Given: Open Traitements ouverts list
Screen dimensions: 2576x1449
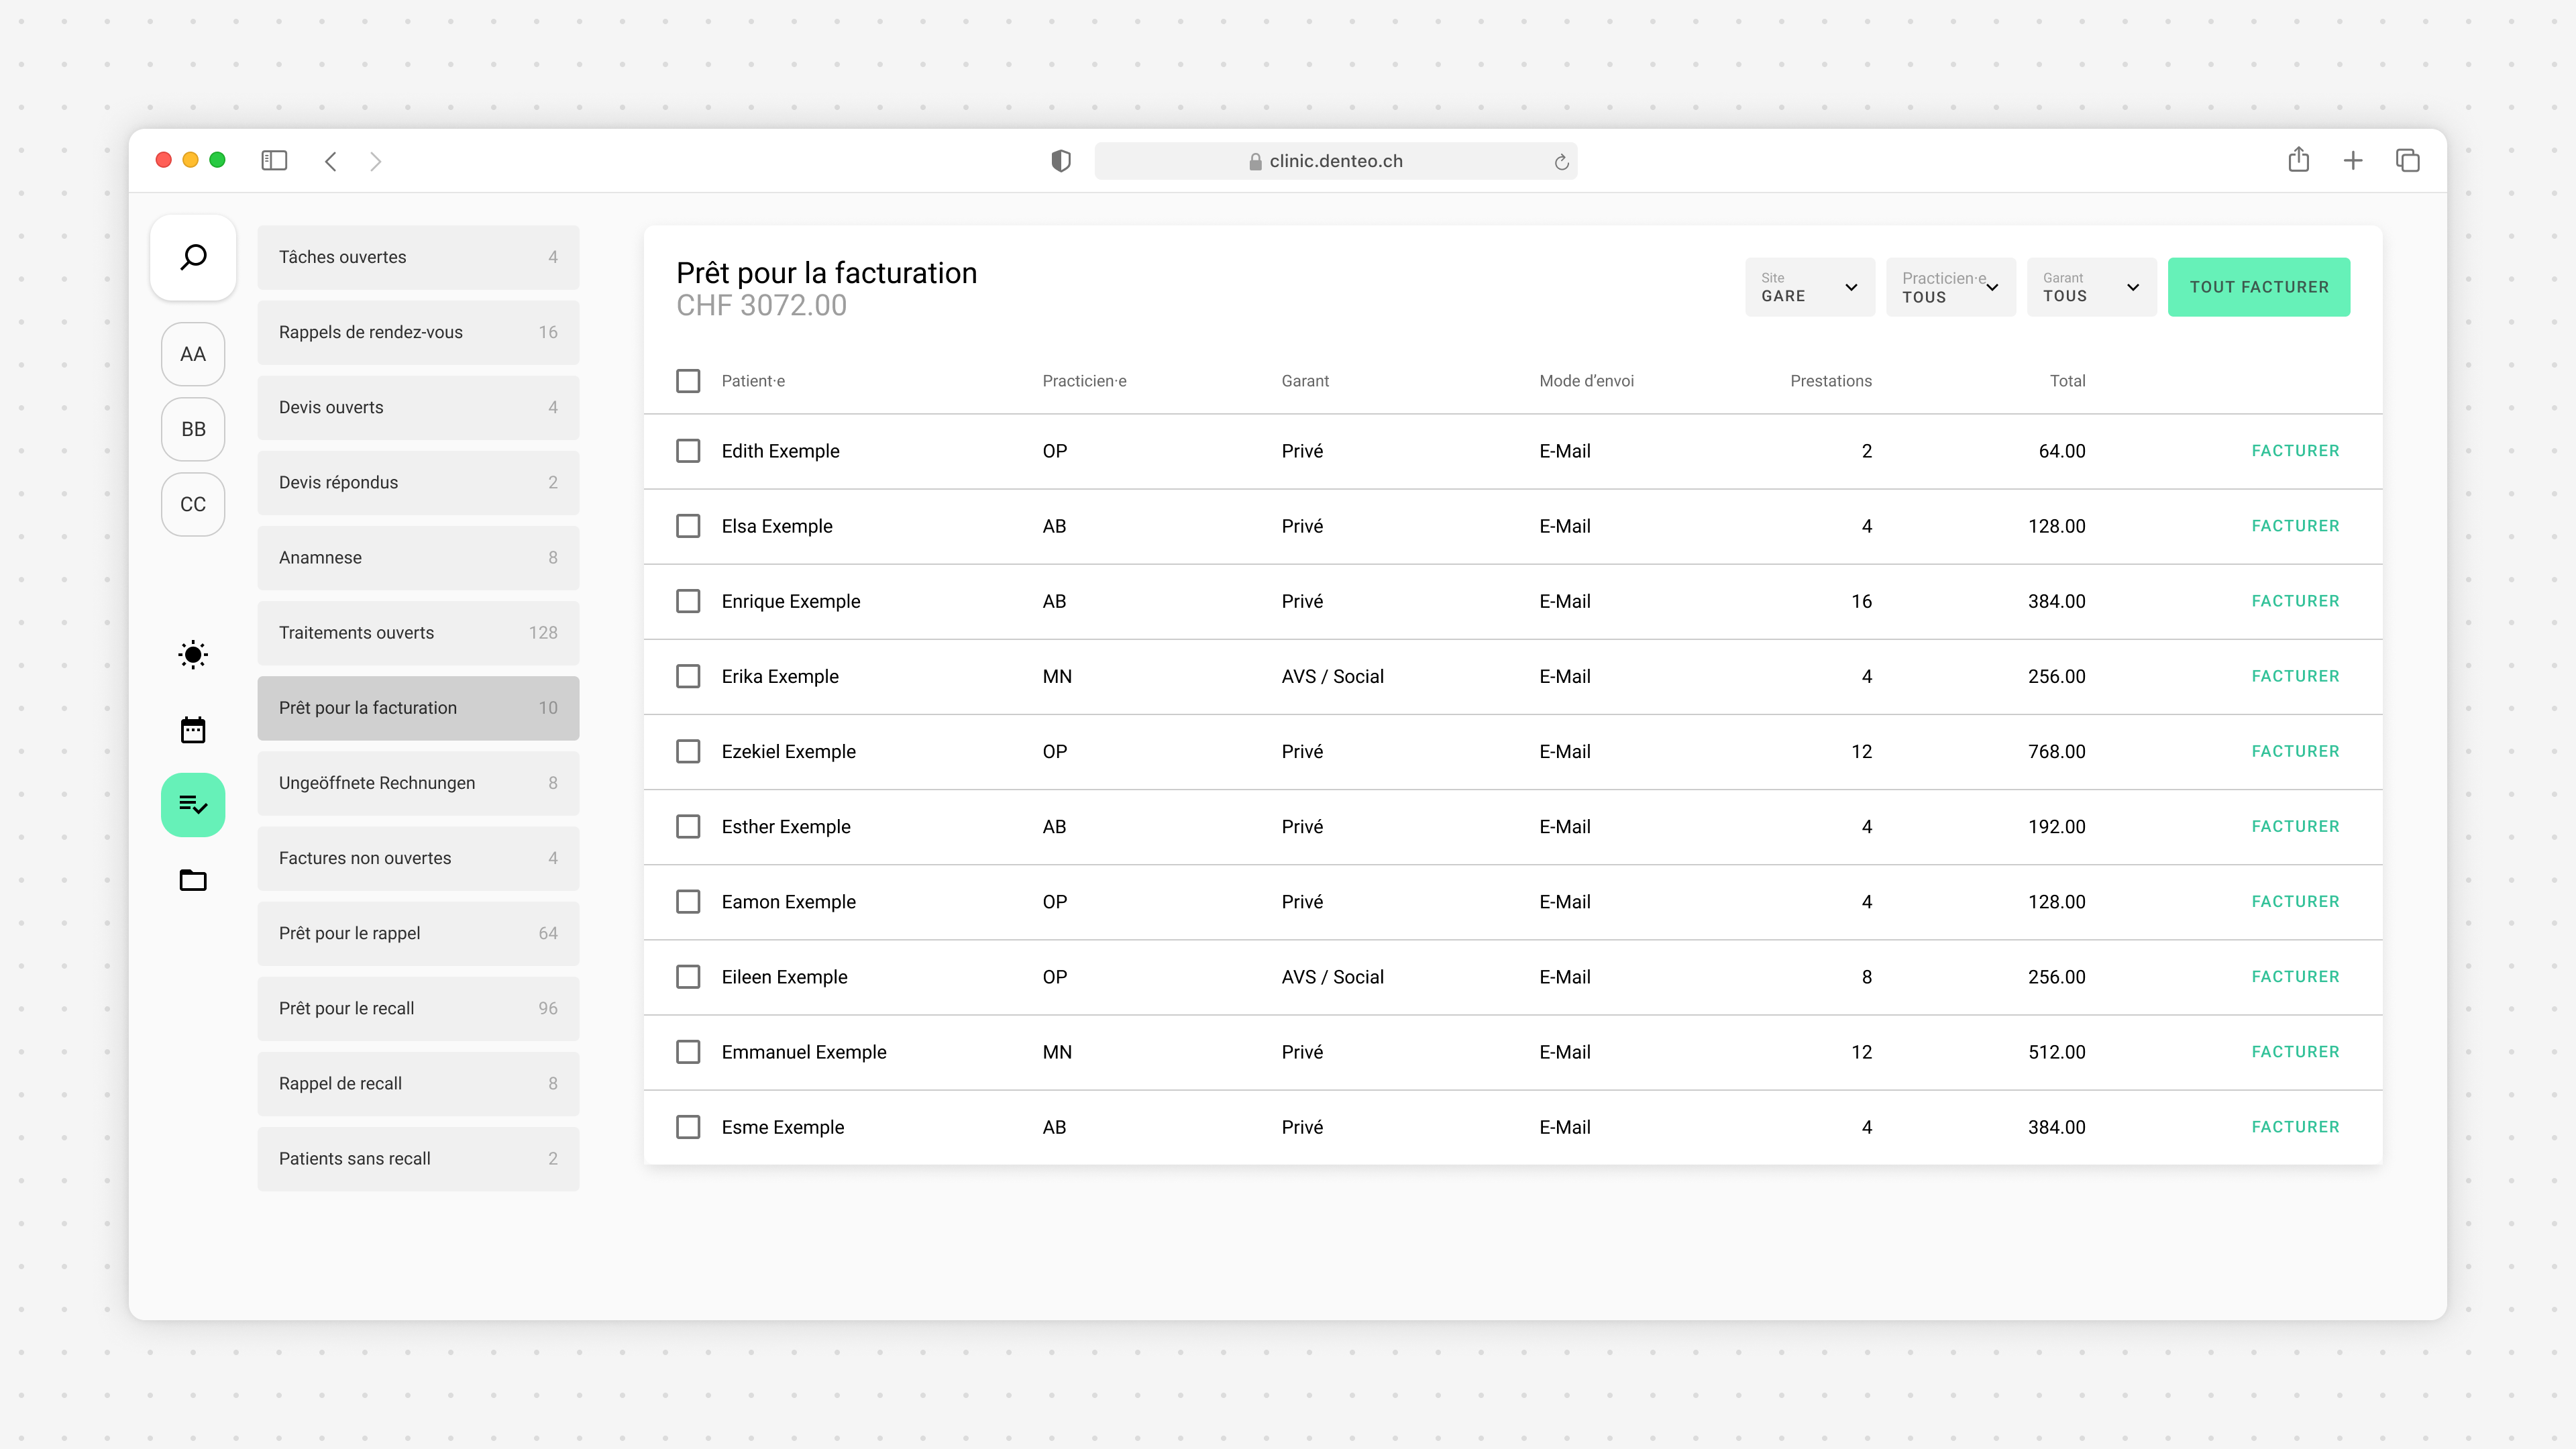Looking at the screenshot, I should click(418, 633).
